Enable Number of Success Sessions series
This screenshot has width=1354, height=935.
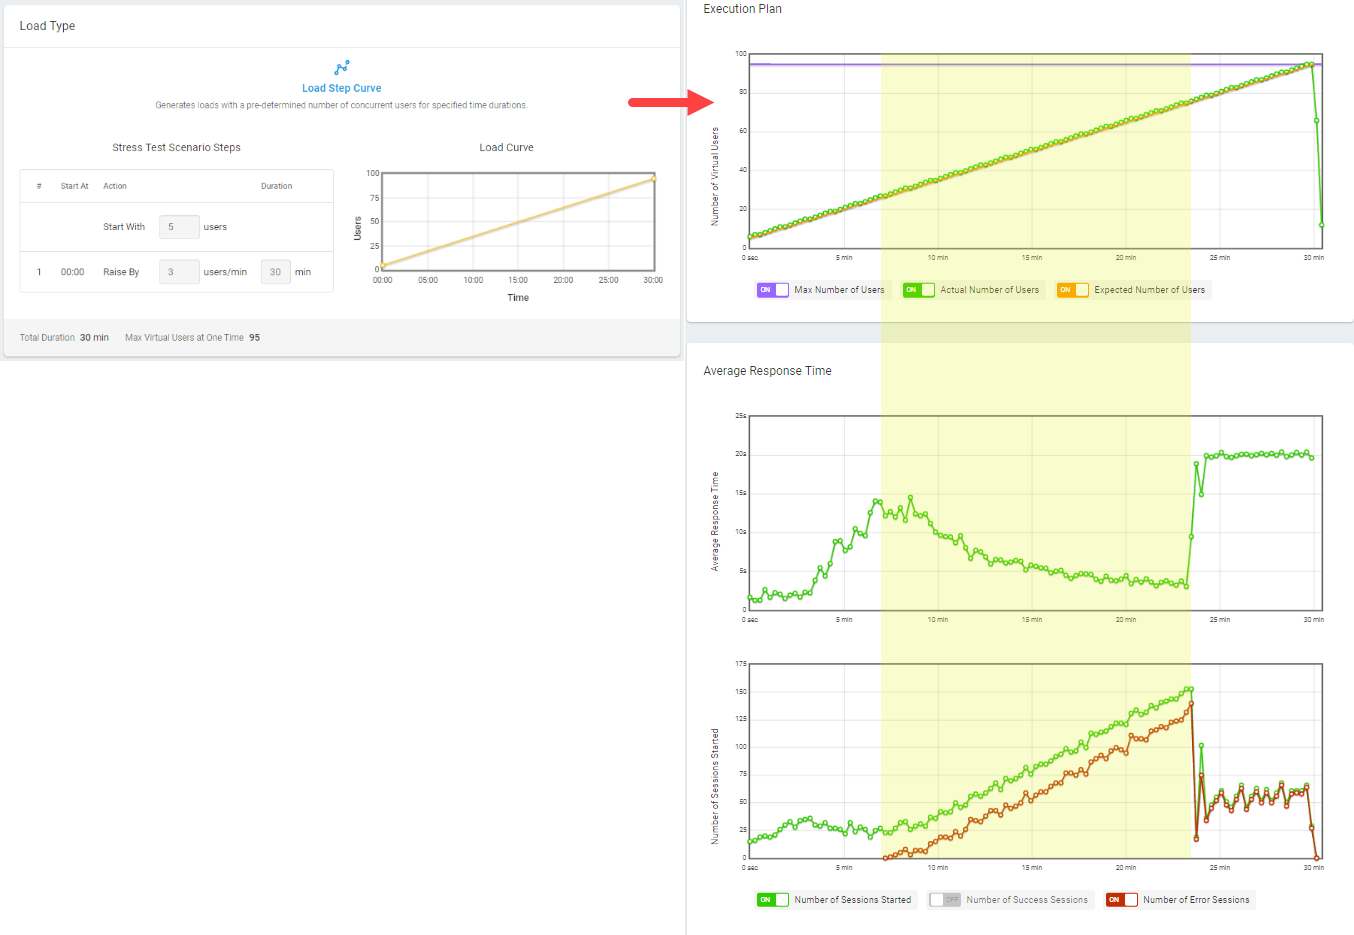pyautogui.click(x=945, y=900)
